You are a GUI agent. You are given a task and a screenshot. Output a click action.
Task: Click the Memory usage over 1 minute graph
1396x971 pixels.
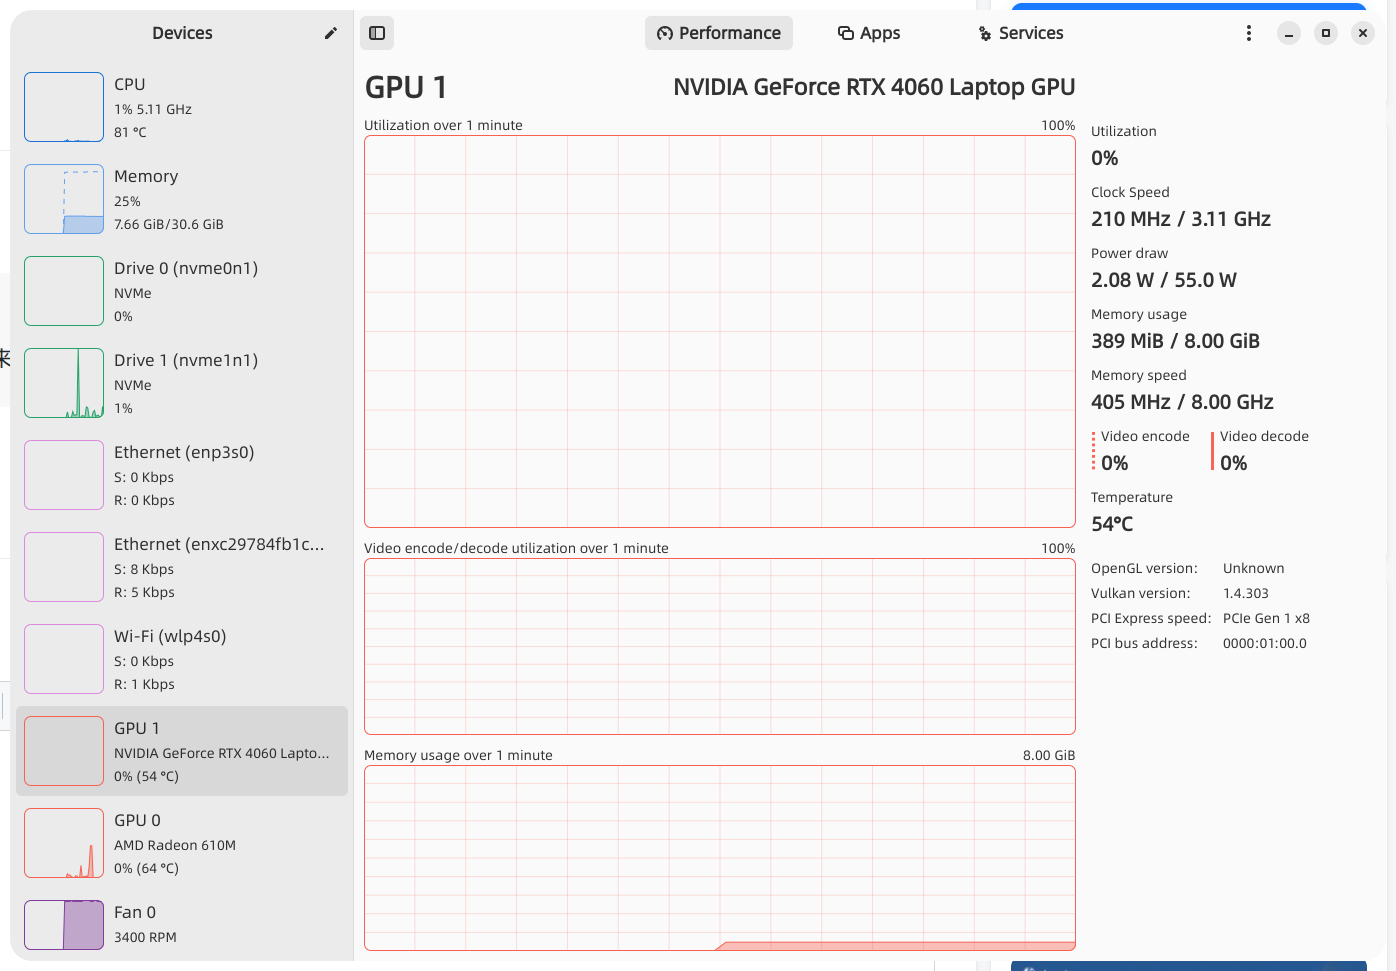(720, 858)
